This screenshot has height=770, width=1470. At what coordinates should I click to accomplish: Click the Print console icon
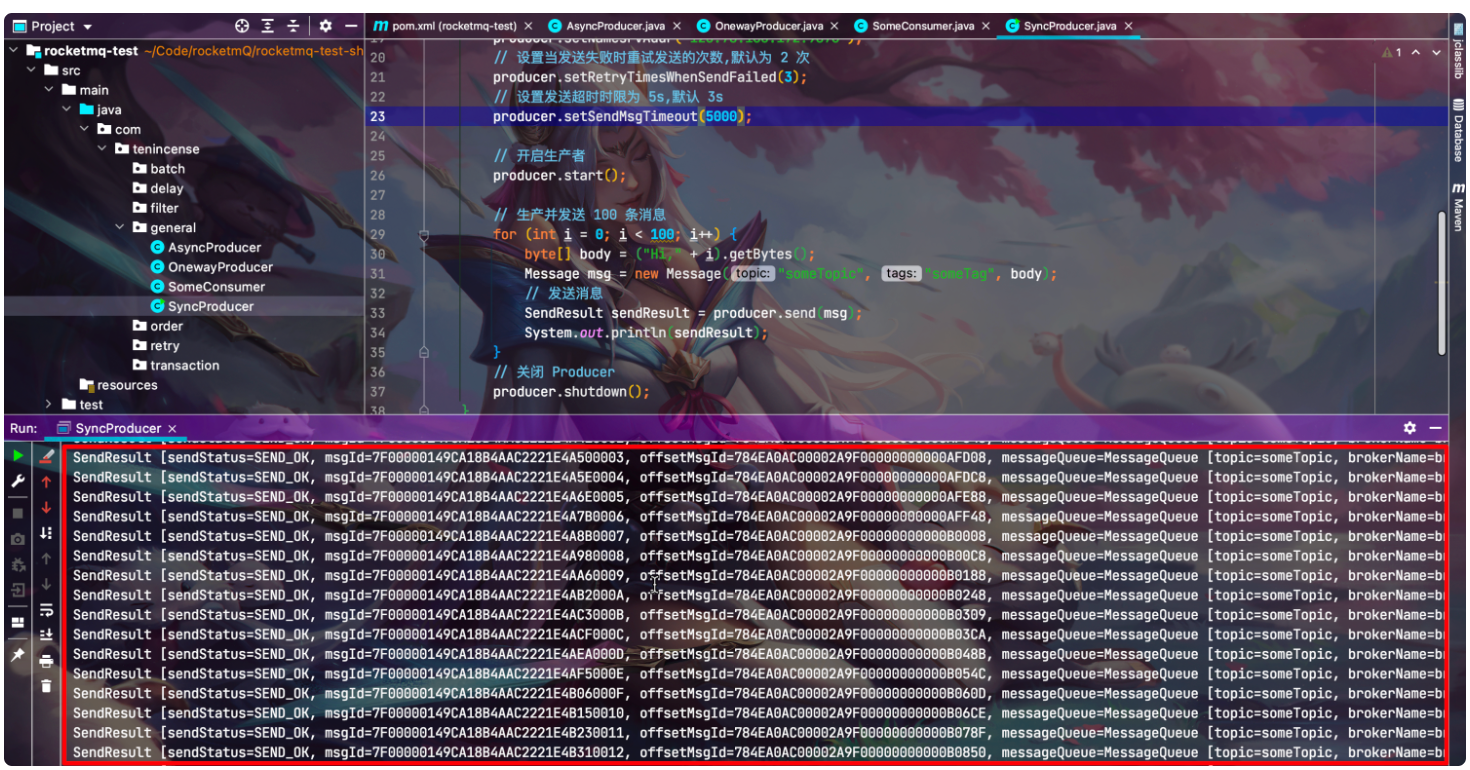point(46,661)
